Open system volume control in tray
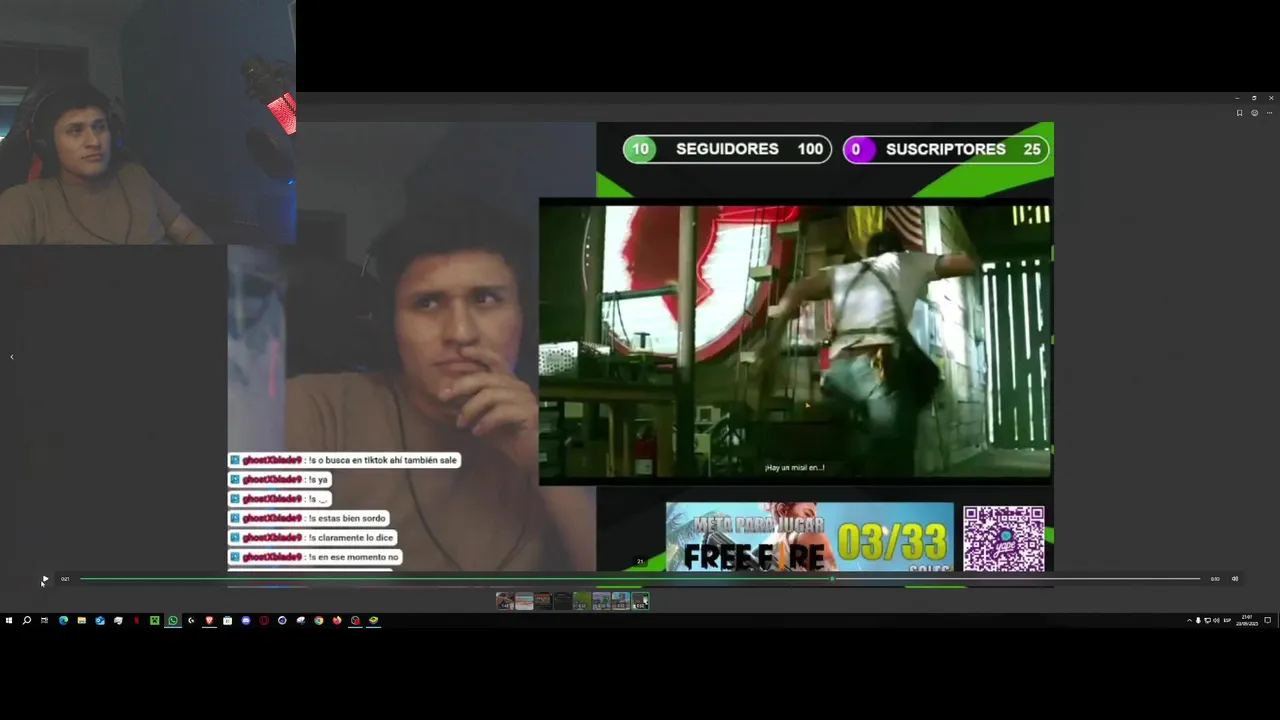The height and width of the screenshot is (720, 1280). coord(1216,620)
